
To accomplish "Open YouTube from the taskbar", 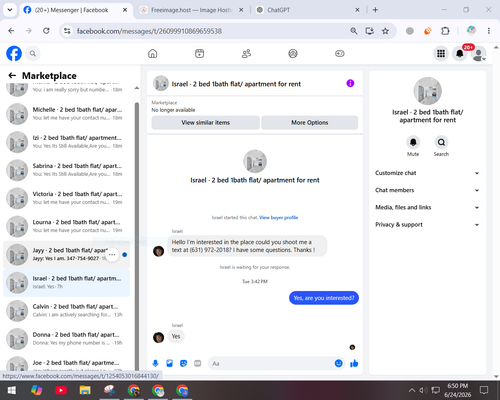I will point(61,390).
